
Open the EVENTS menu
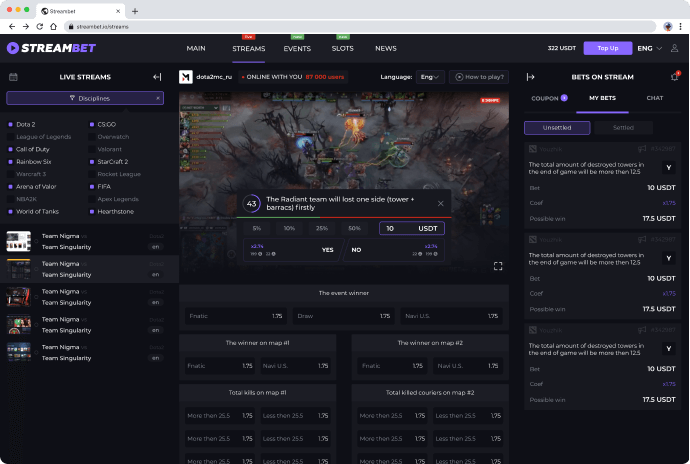(297, 48)
